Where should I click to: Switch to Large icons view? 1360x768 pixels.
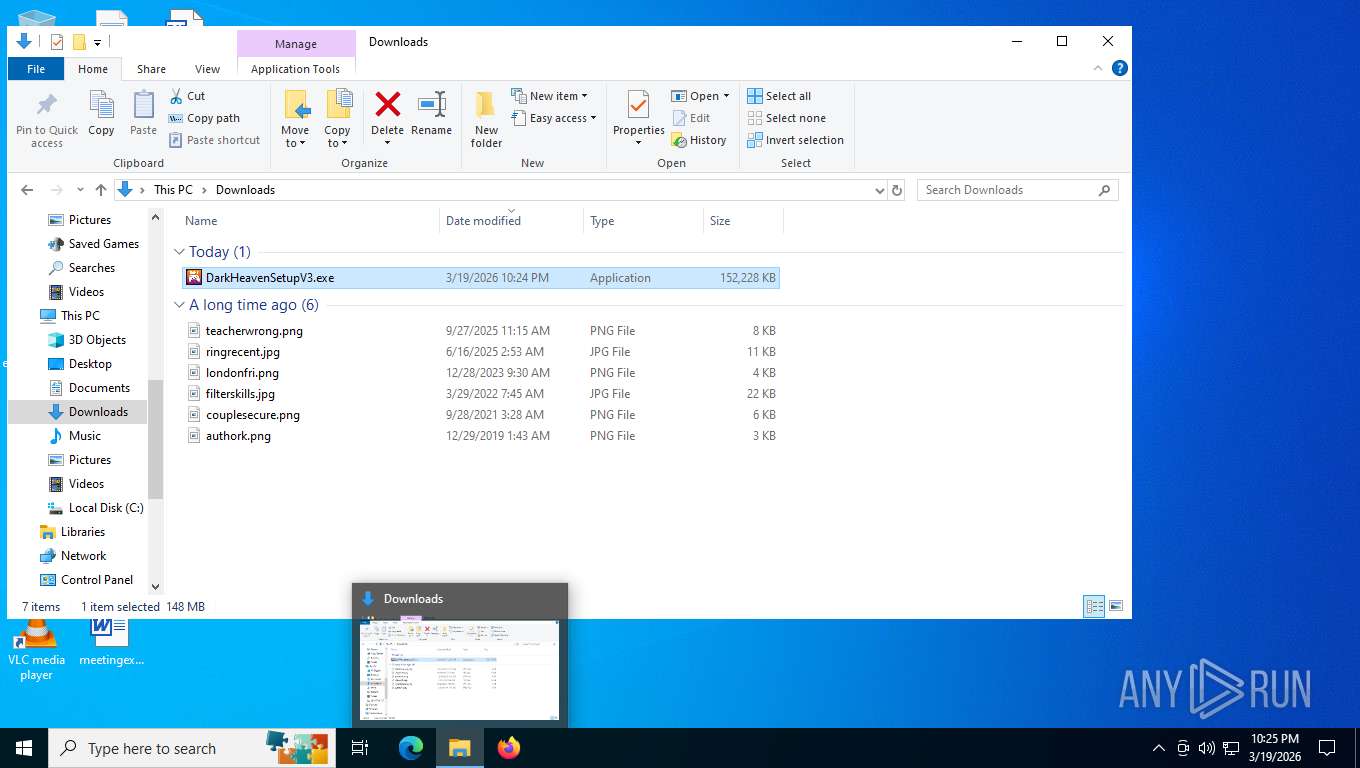tap(1116, 606)
